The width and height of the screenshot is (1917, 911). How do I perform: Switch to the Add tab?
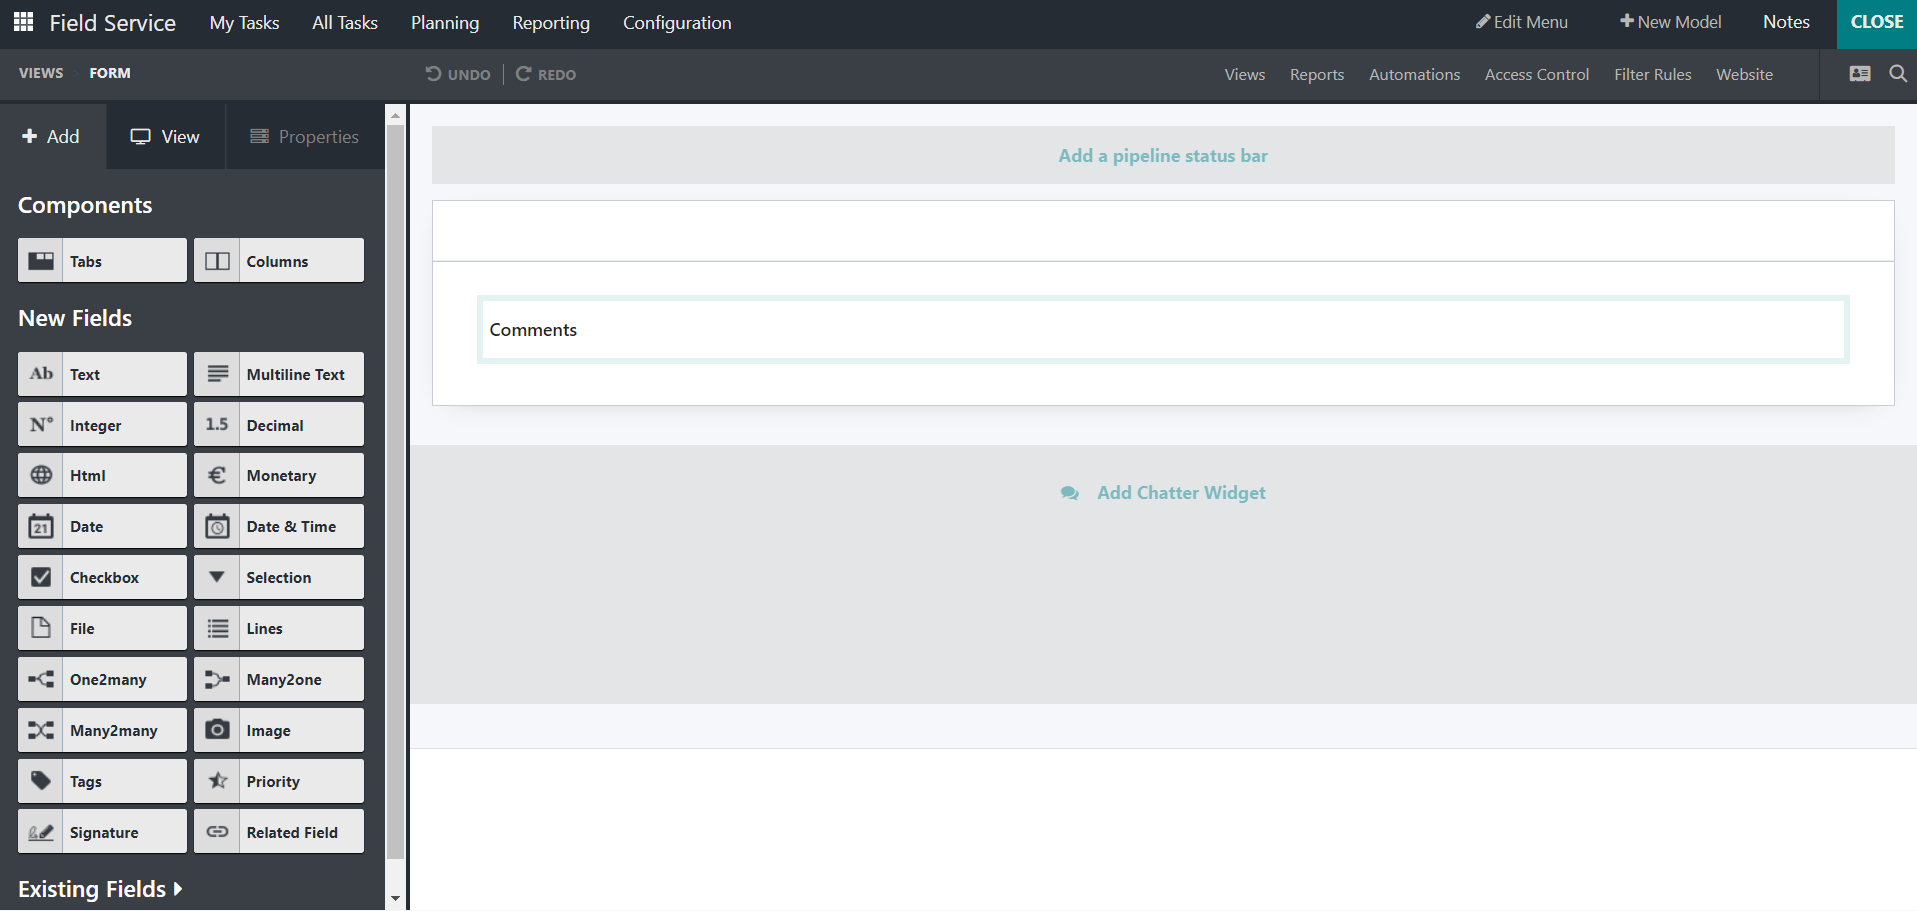pos(53,136)
